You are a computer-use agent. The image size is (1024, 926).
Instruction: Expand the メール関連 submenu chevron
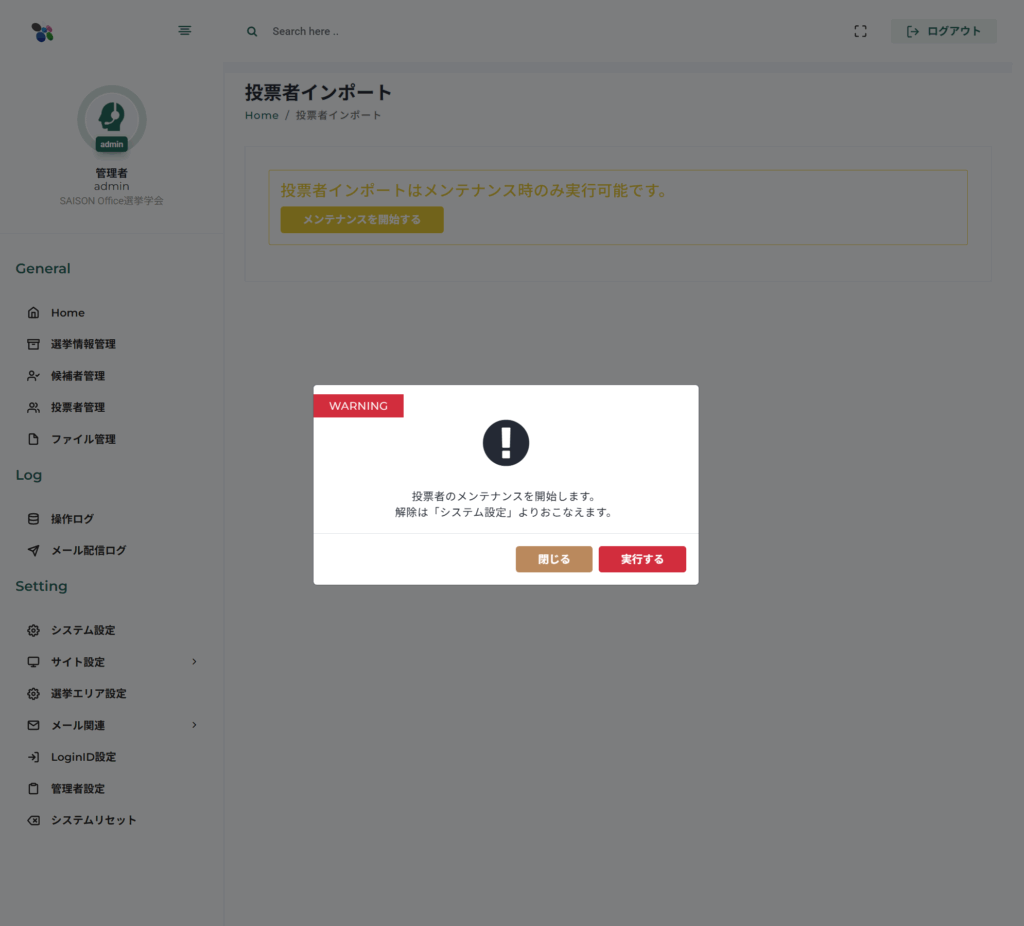tap(194, 725)
